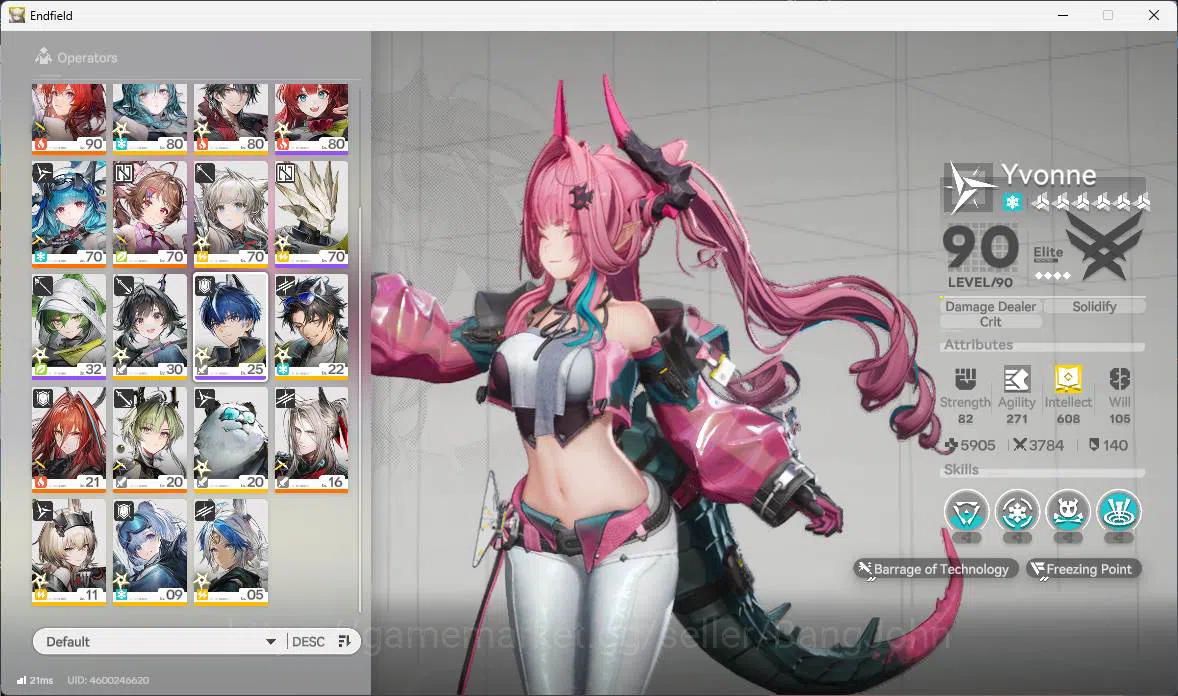Click the Intellect attribute icon

[x=1068, y=379]
